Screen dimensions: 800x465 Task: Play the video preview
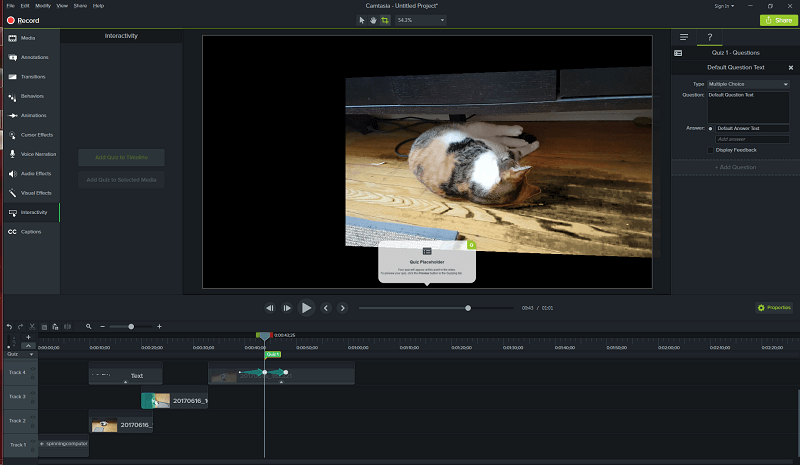point(306,308)
